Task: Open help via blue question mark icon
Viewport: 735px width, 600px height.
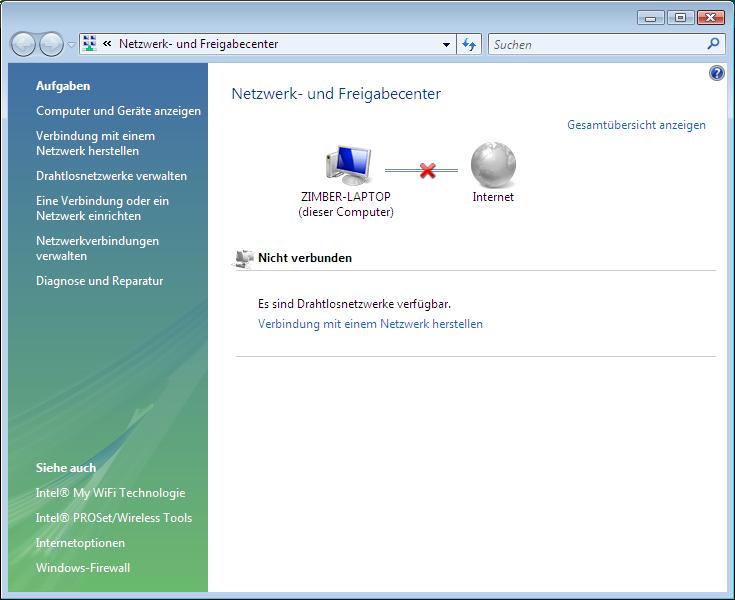Action: coord(717,73)
